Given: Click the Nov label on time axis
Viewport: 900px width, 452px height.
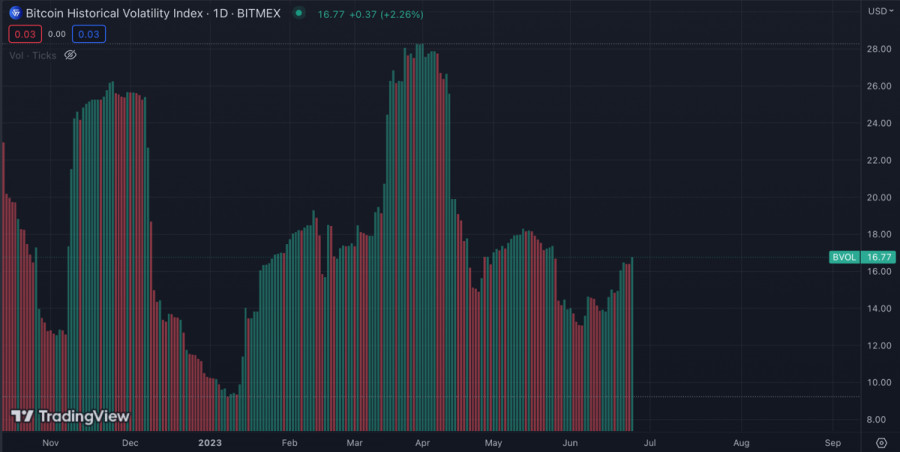Looking at the screenshot, I should 50,441.
